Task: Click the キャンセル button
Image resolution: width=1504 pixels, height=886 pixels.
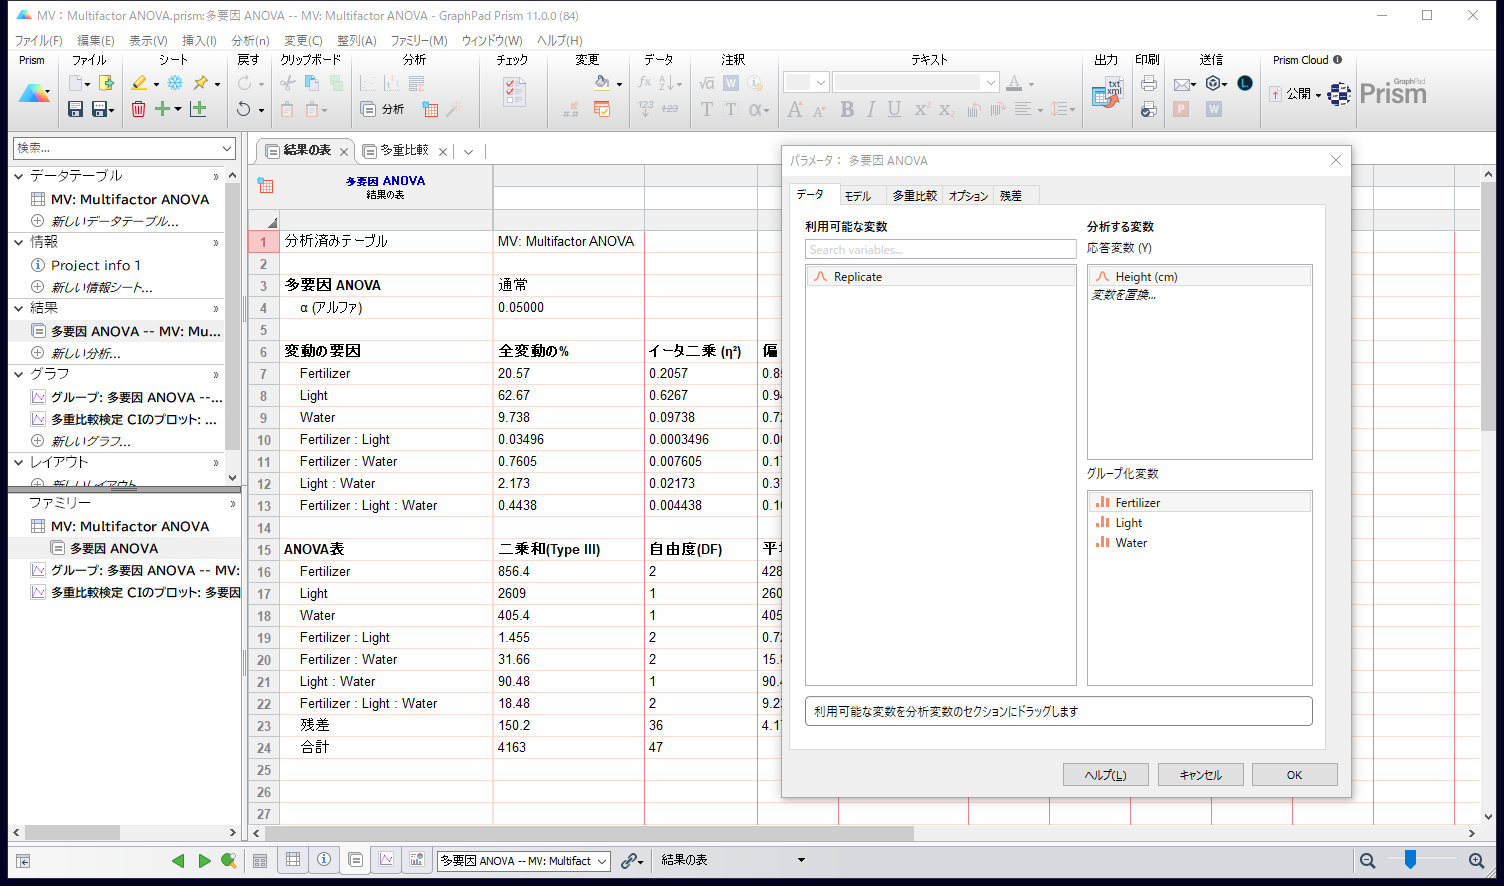Action: (x=1200, y=775)
